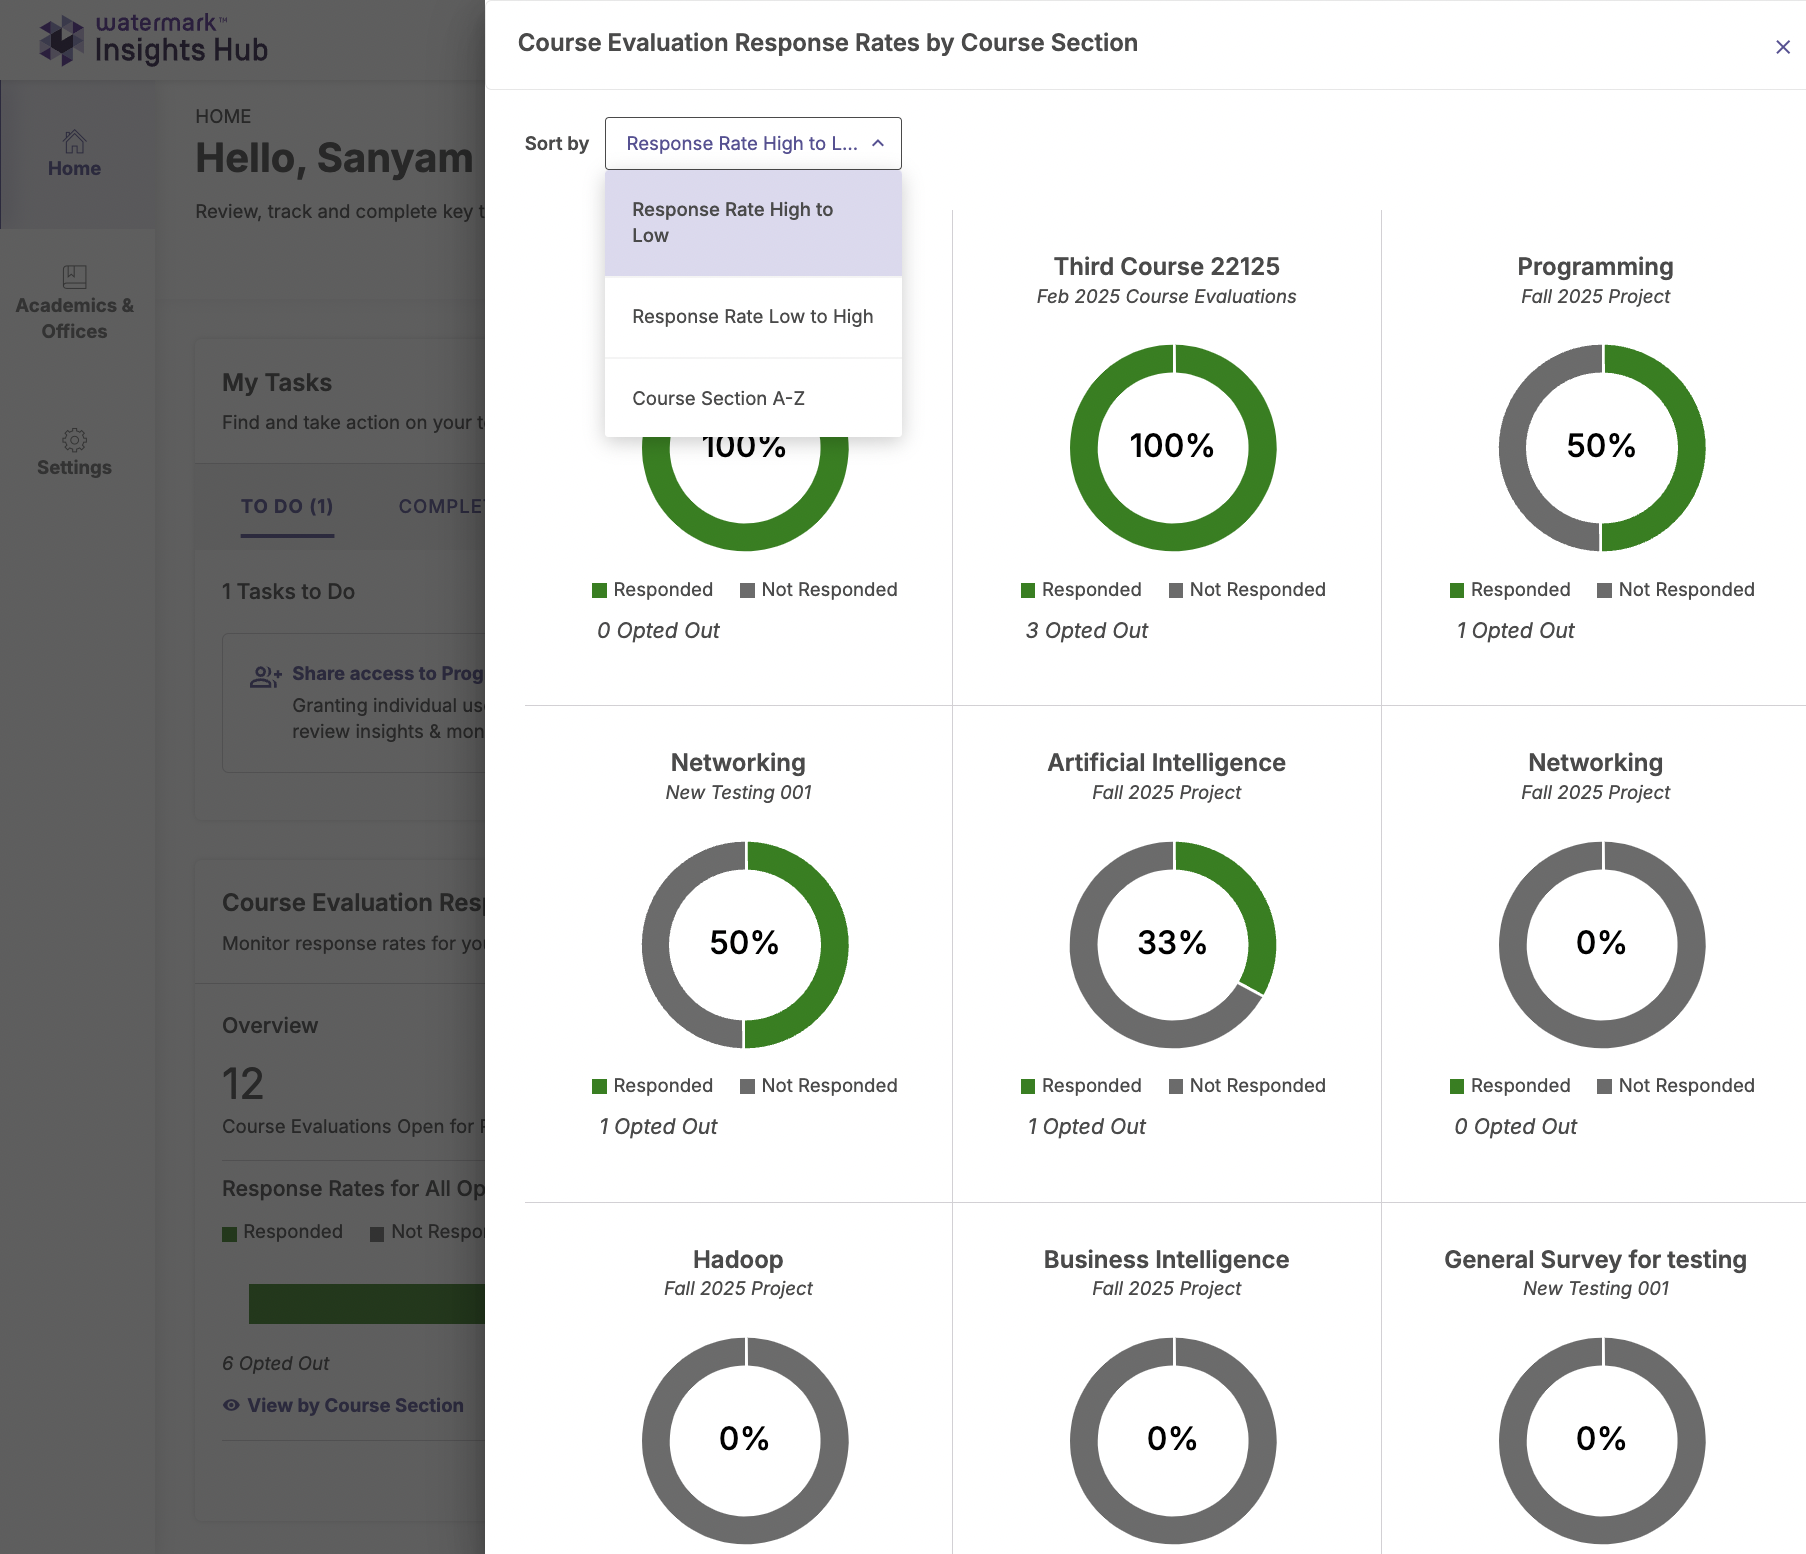Click the Artificial Intelligence course title
The image size is (1806, 1554).
1166,762
